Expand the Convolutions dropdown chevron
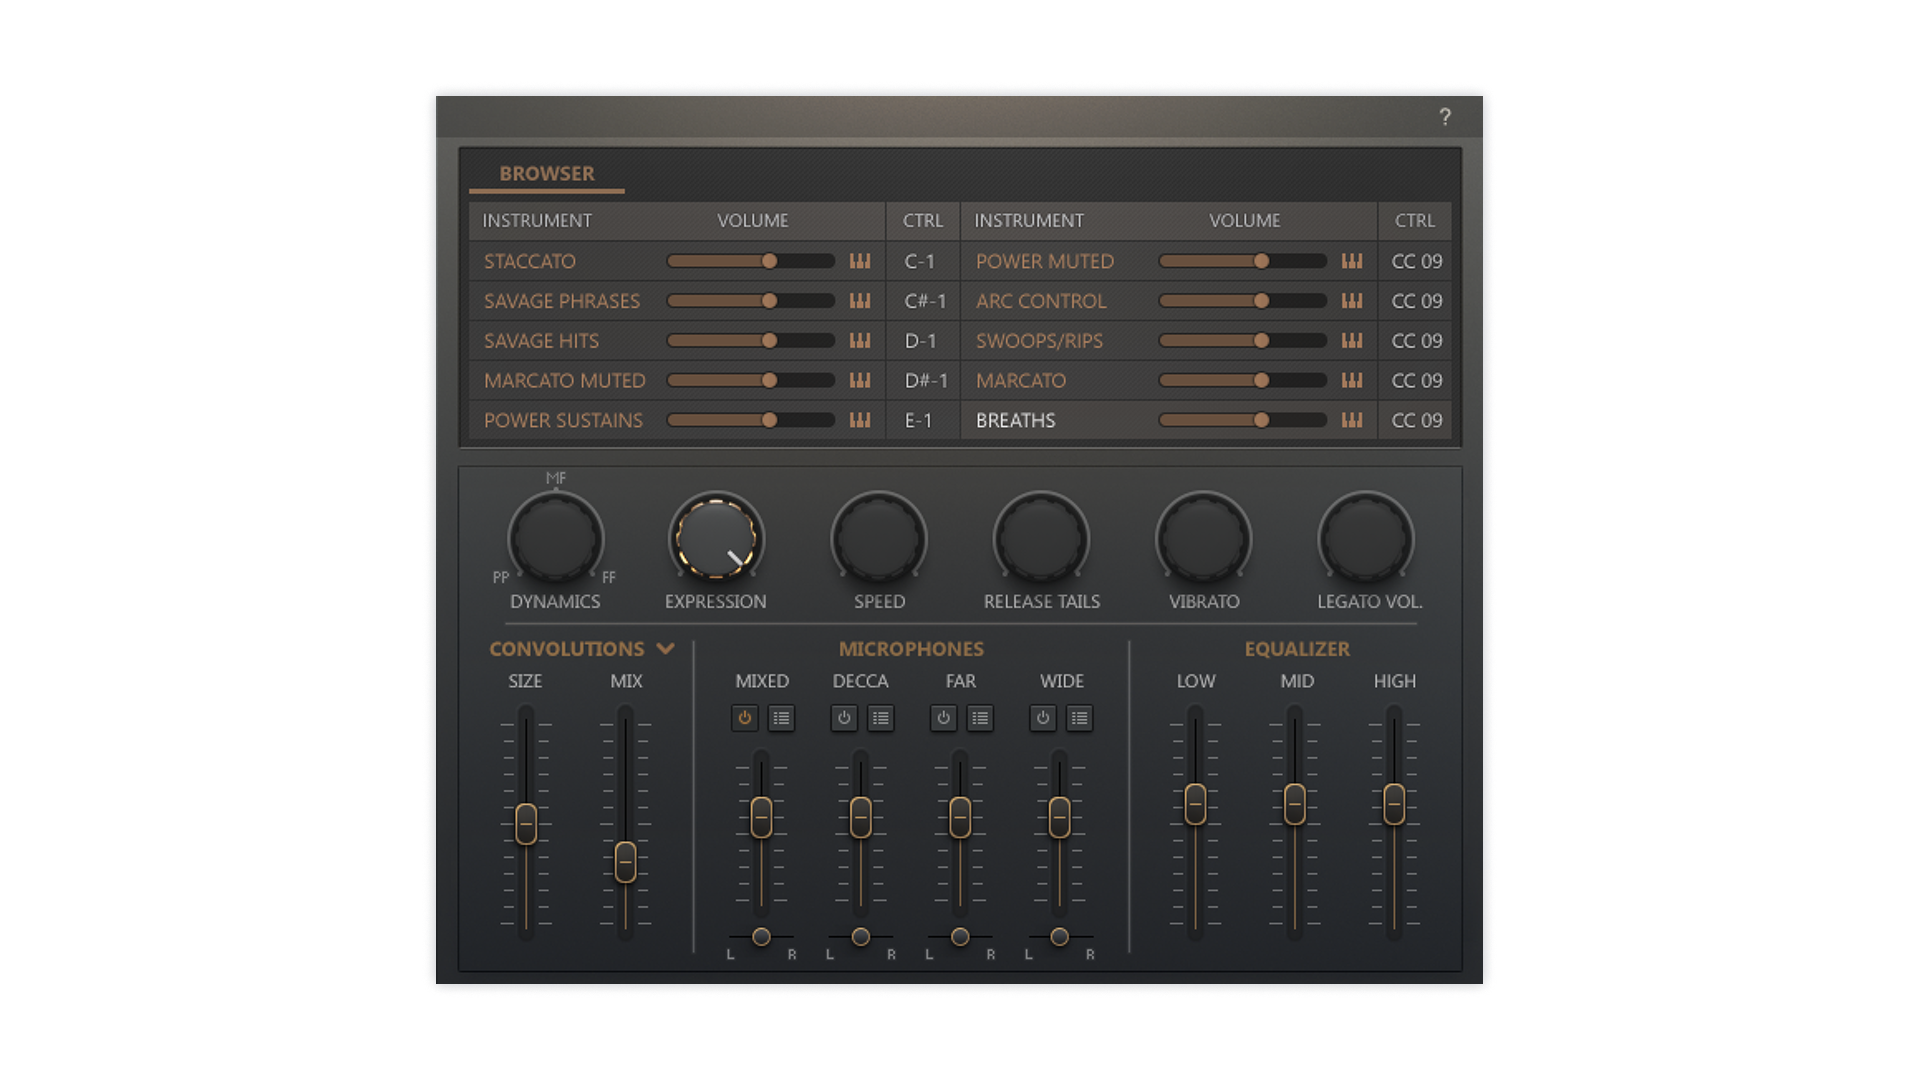Screen dimensions: 1920x1080 [x=666, y=649]
